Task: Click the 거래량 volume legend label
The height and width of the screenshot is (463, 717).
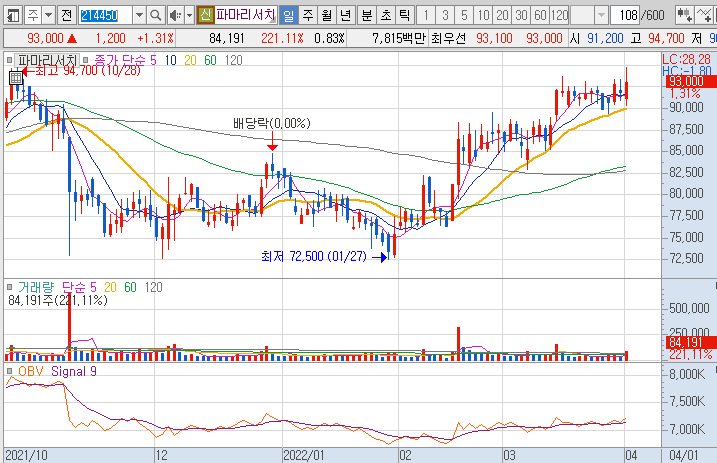Action: point(36,287)
